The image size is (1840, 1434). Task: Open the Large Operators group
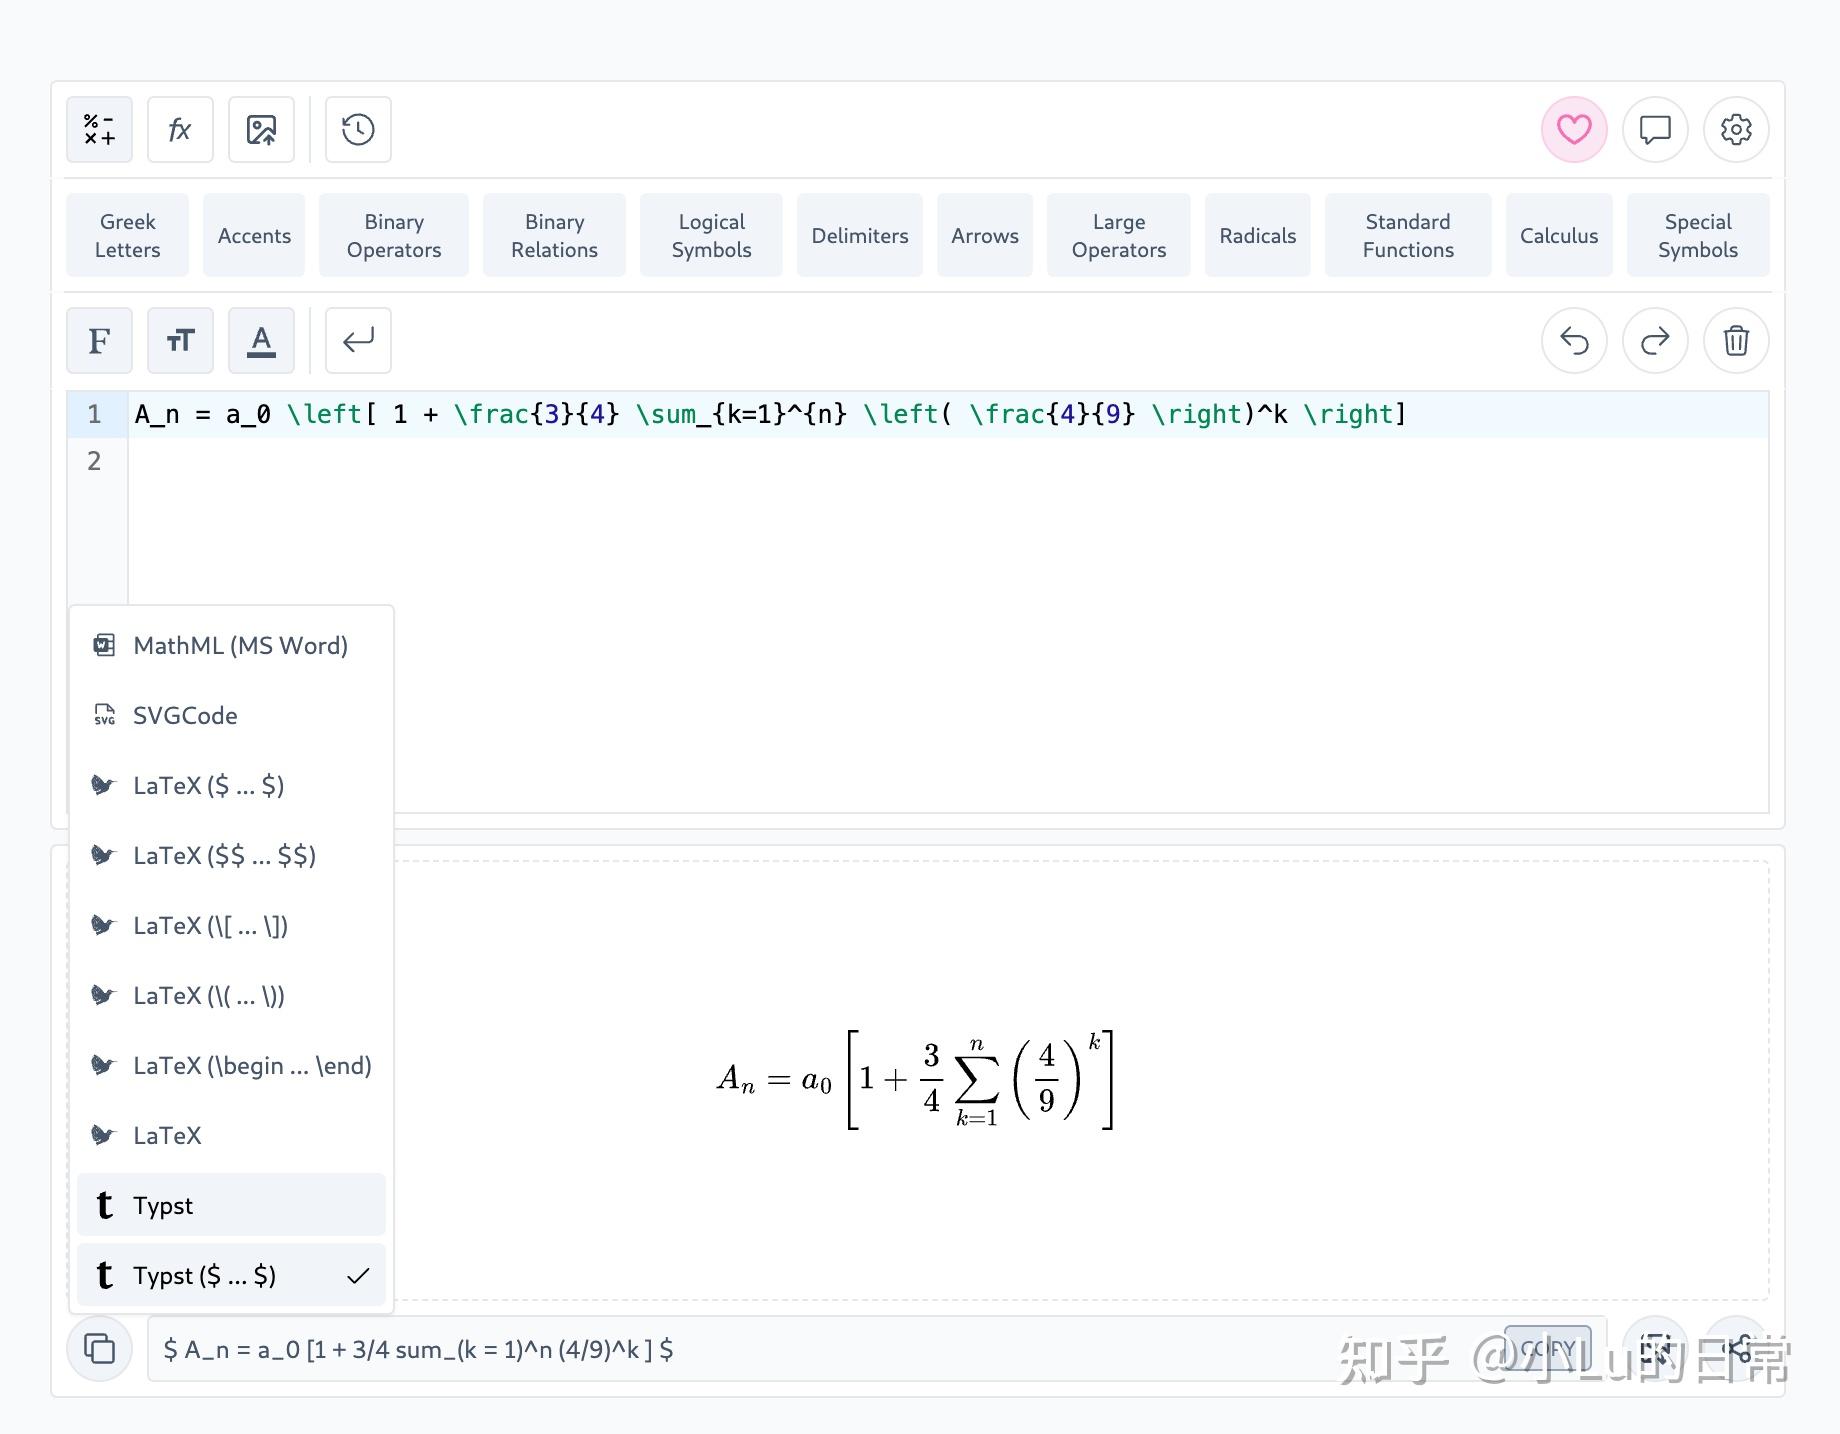1119,236
